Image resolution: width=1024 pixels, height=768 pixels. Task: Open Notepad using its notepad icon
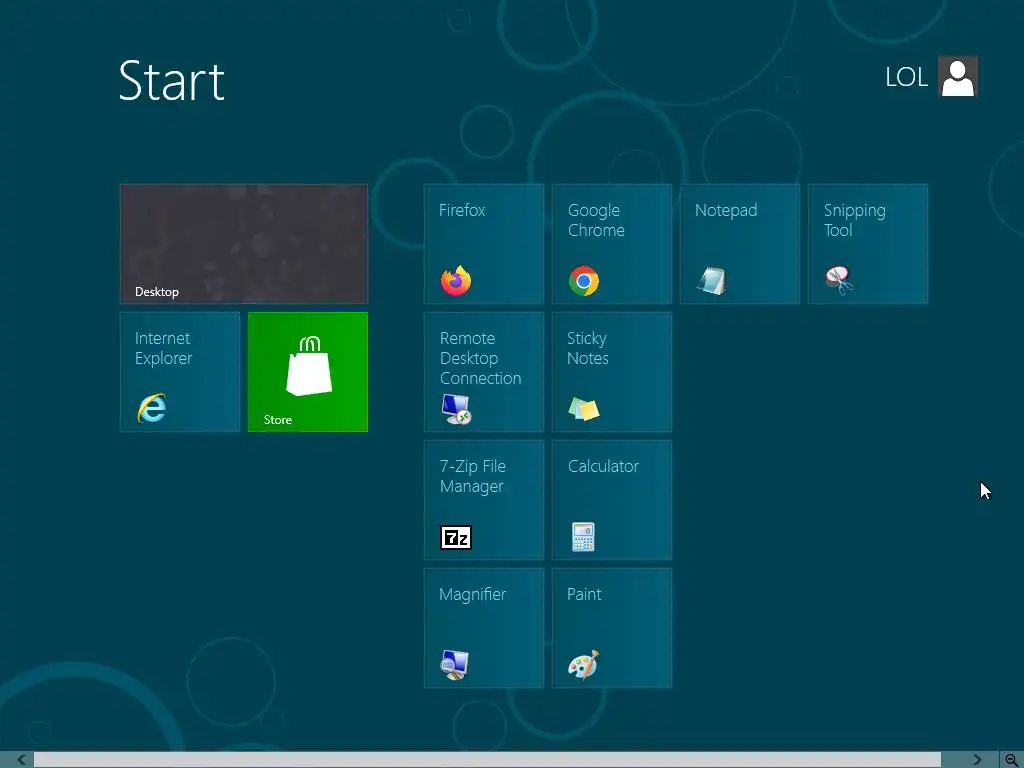(712, 281)
